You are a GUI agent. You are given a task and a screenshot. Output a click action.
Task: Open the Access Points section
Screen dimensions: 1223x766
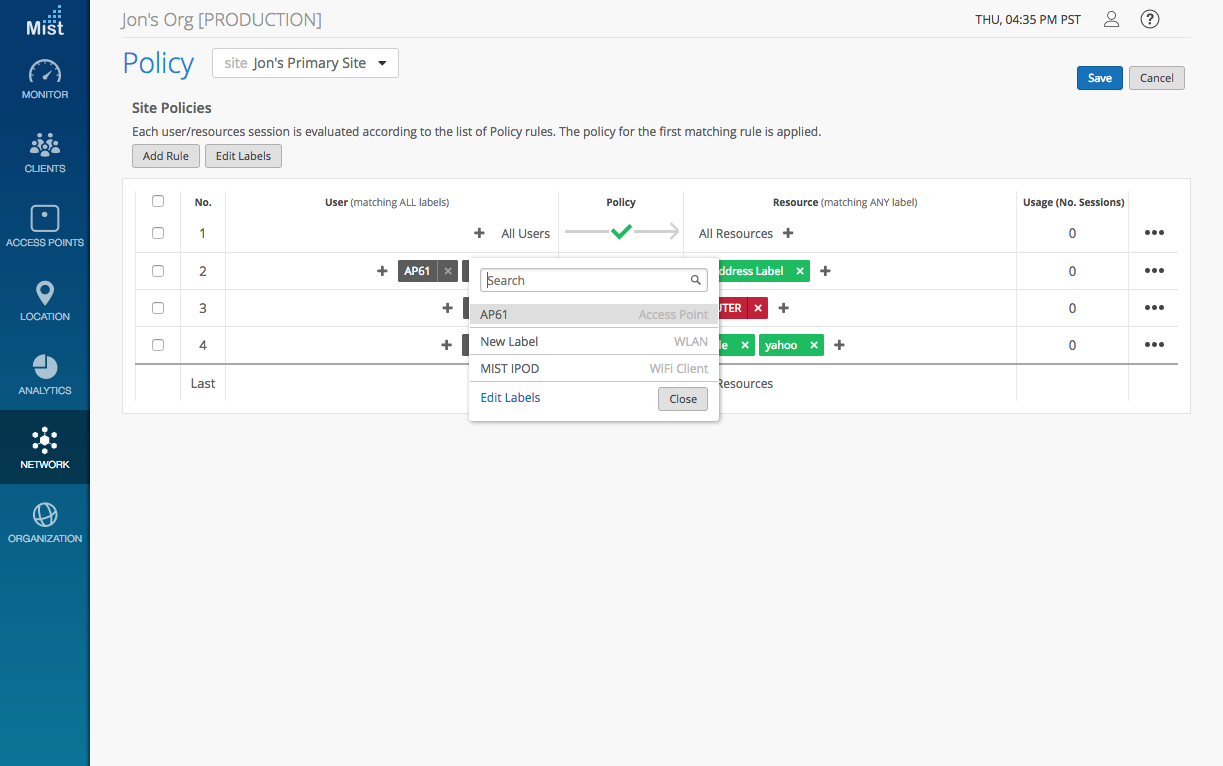tap(45, 227)
